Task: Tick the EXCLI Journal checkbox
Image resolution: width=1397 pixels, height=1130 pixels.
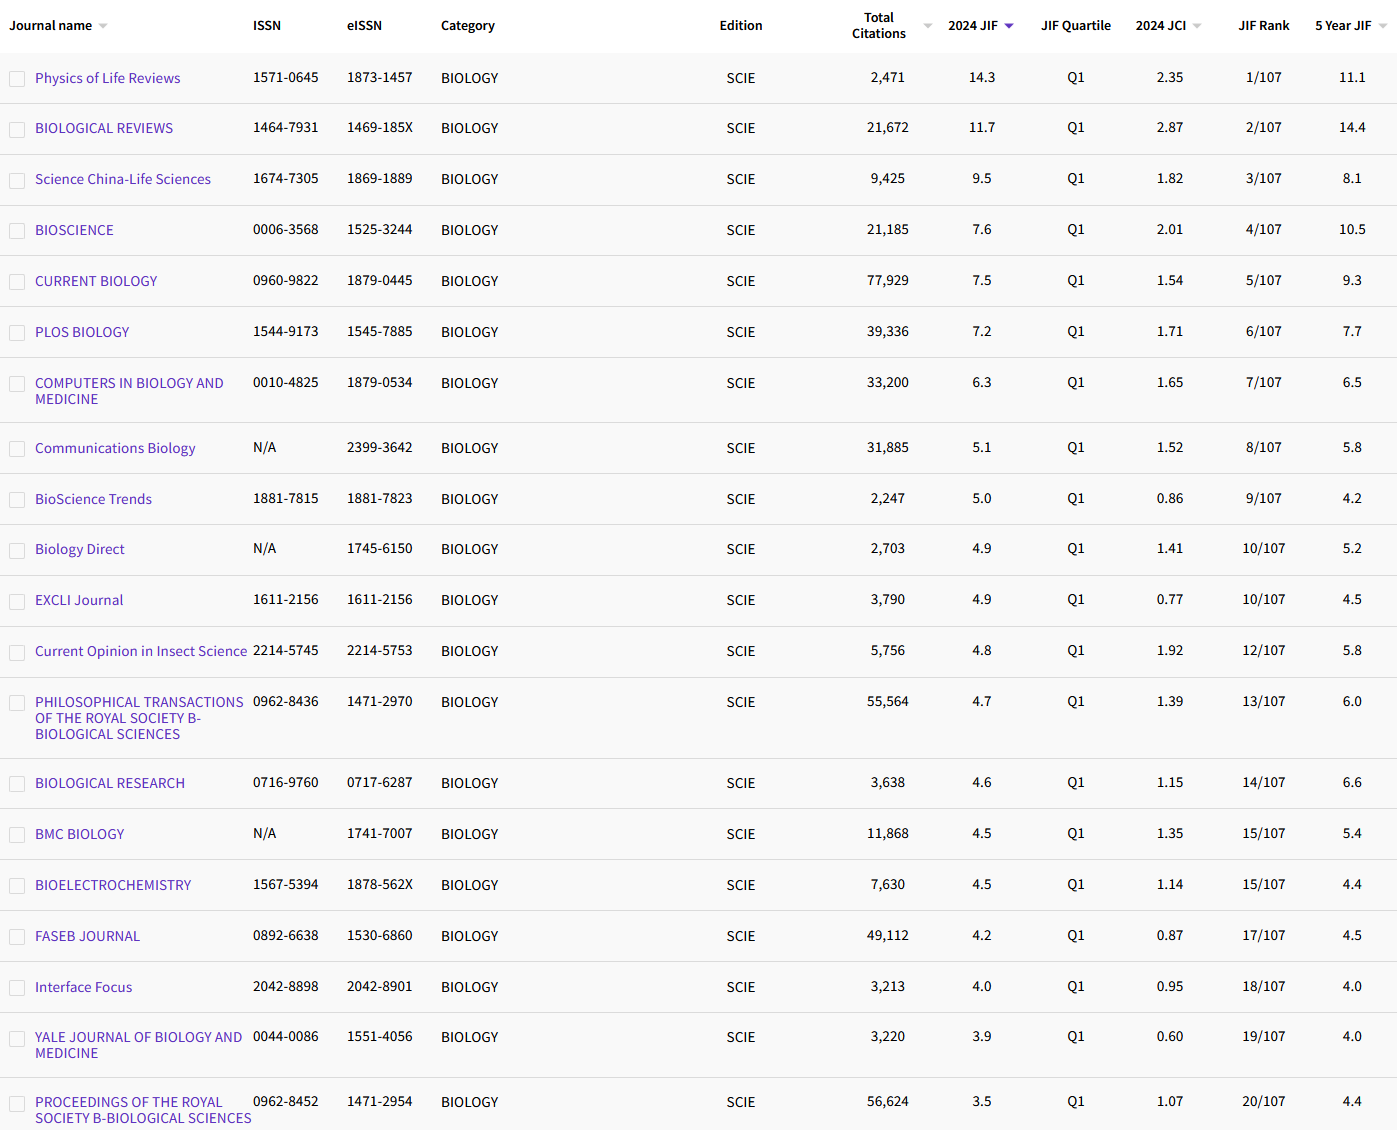Action: click(x=17, y=602)
